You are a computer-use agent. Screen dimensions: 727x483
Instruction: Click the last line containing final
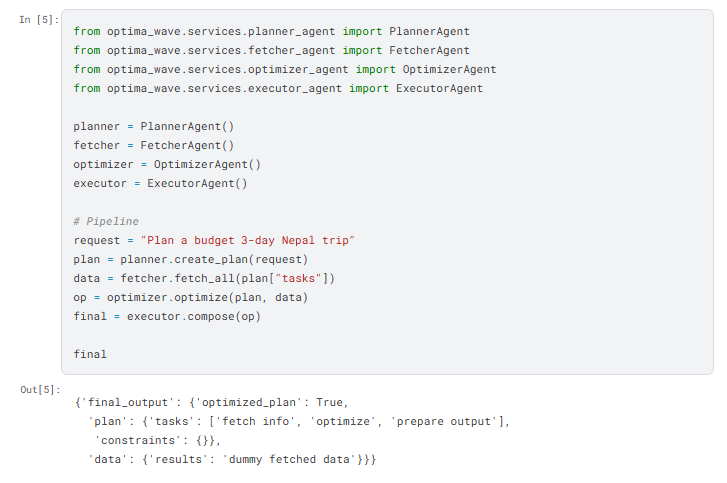[x=90, y=354]
